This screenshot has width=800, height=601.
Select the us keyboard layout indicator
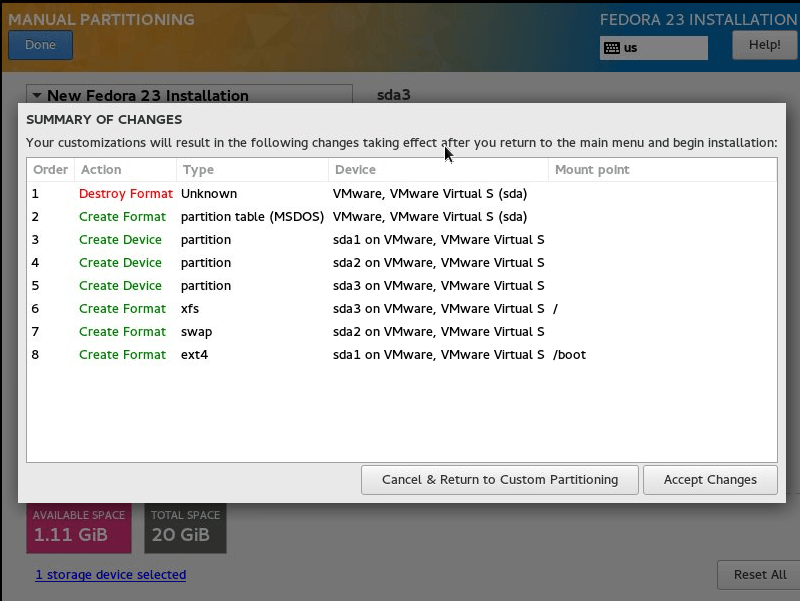tap(654, 48)
